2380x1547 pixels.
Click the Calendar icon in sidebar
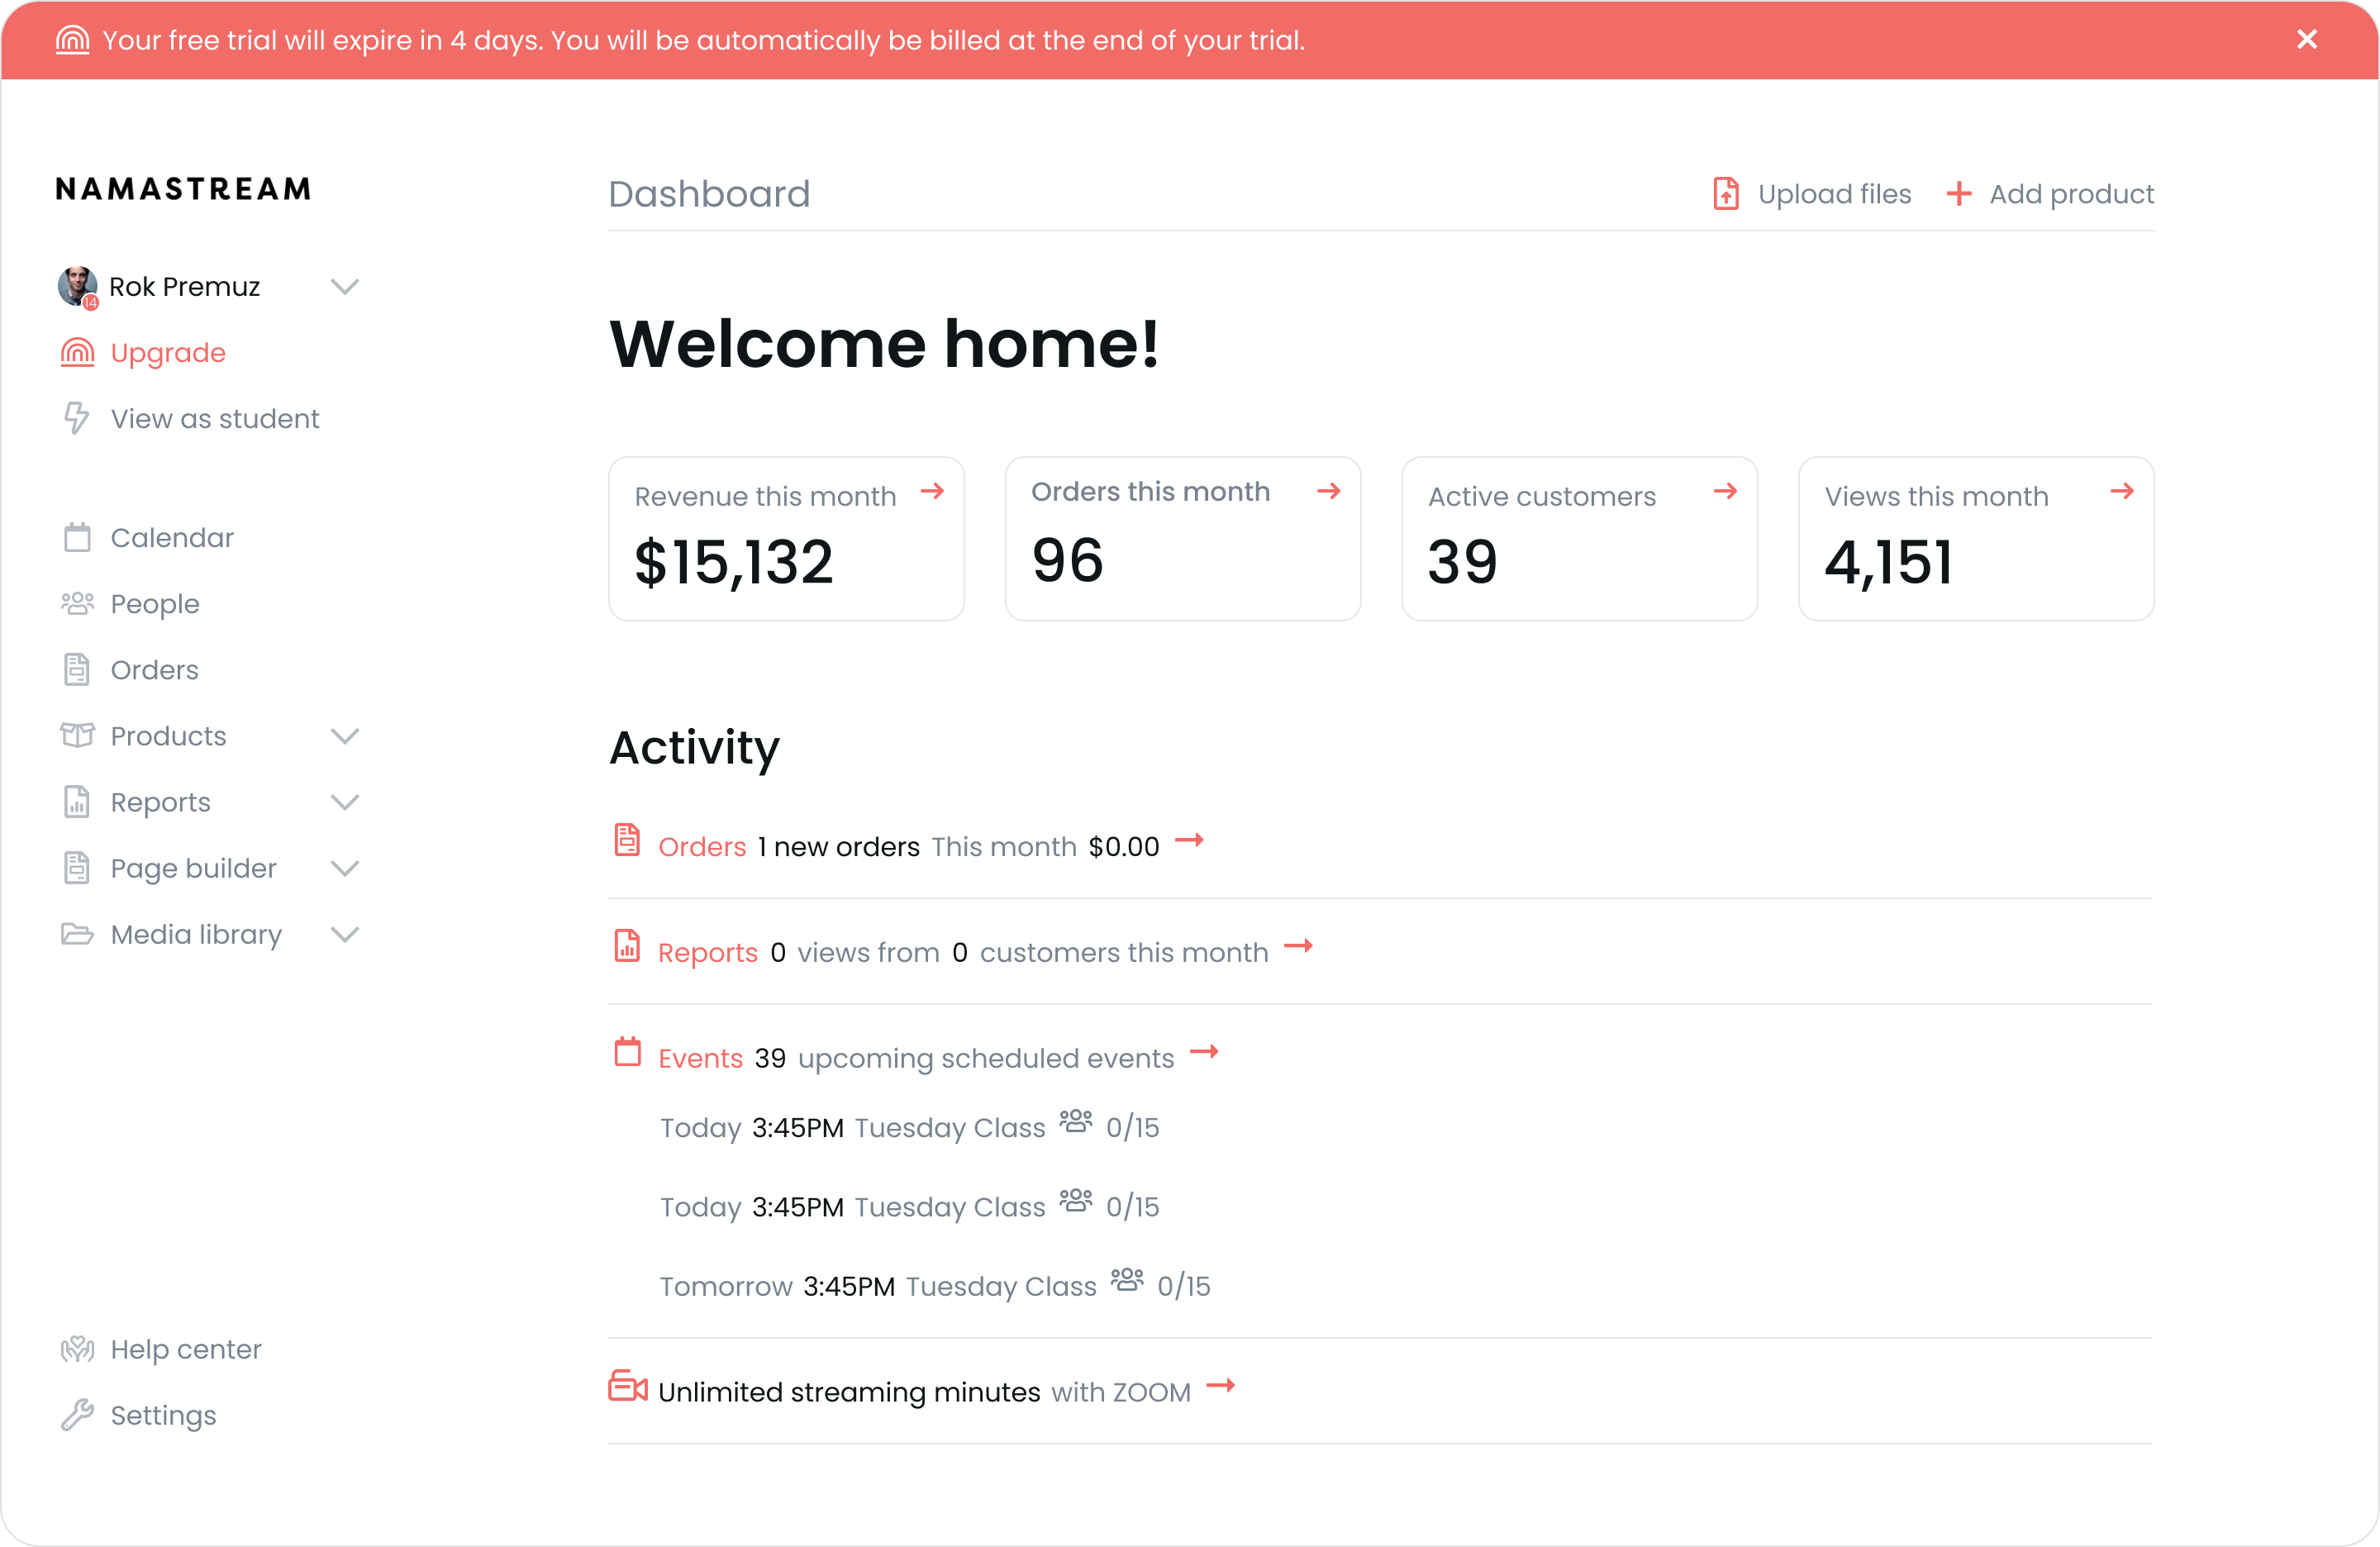point(77,538)
